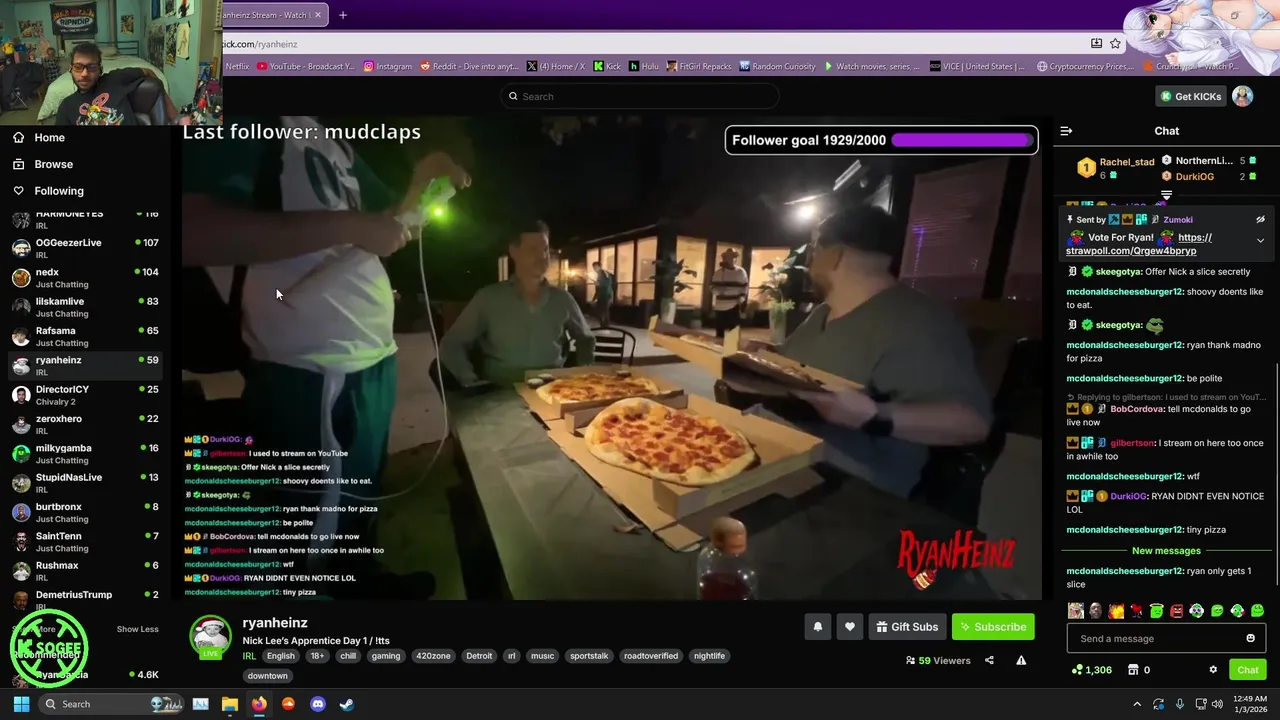Select NorthernLi... in gifters leaderboard
The image size is (1280, 720).
tap(1203, 160)
